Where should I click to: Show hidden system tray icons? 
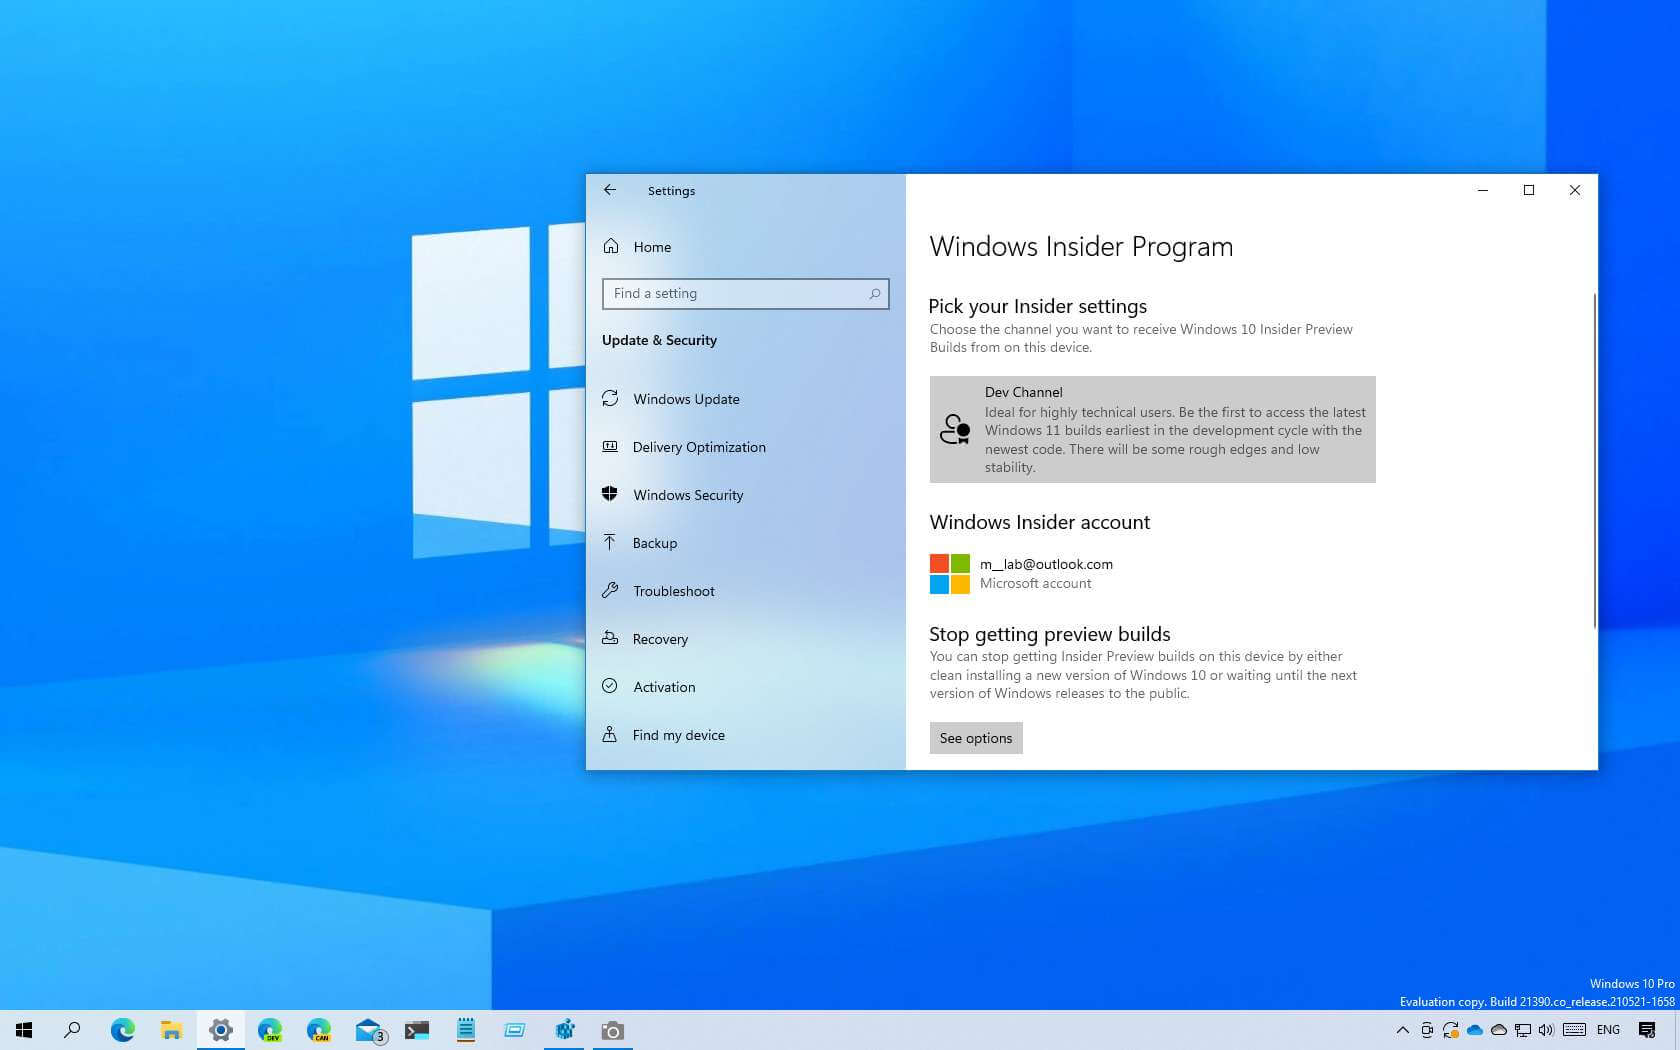pos(1402,1030)
